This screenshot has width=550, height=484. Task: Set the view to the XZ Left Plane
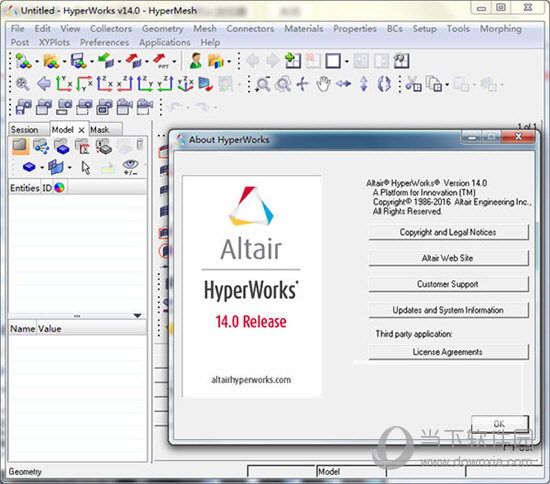[x=105, y=84]
